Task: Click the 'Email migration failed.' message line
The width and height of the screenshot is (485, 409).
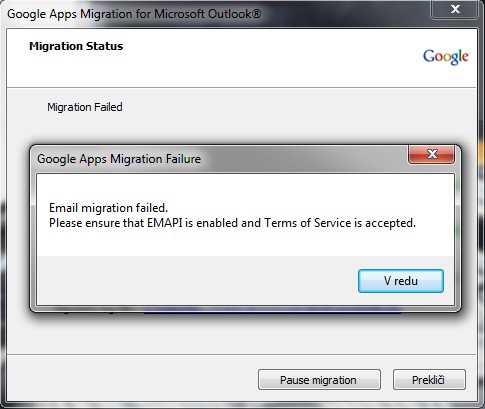Action: 108,208
